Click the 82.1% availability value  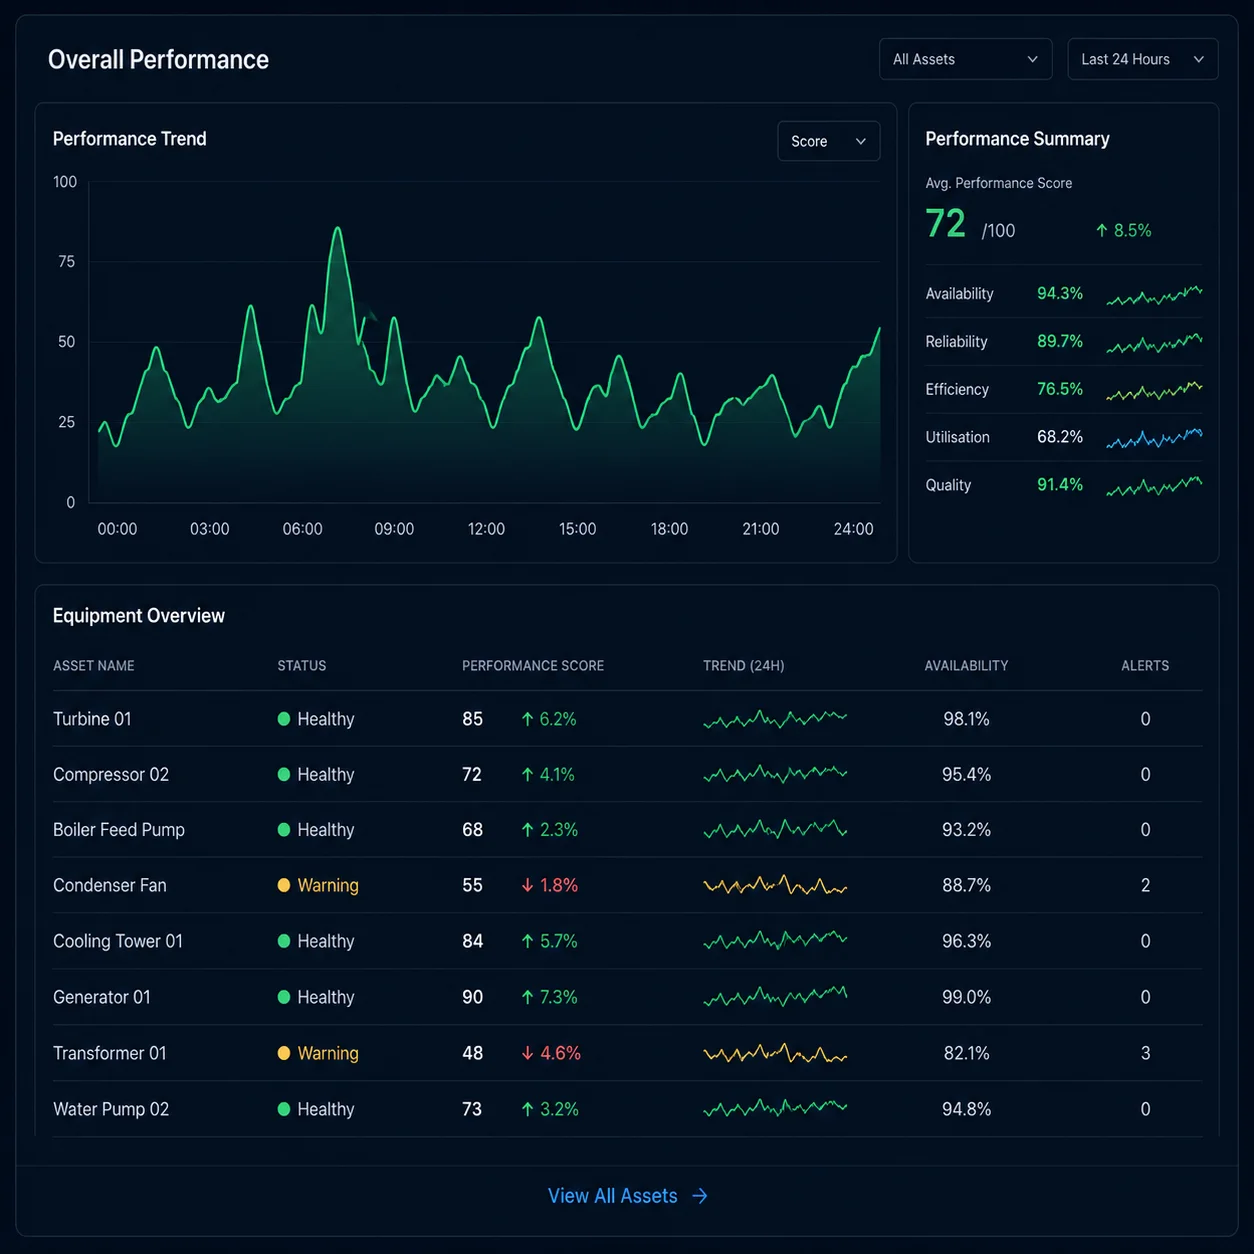coord(966,1053)
